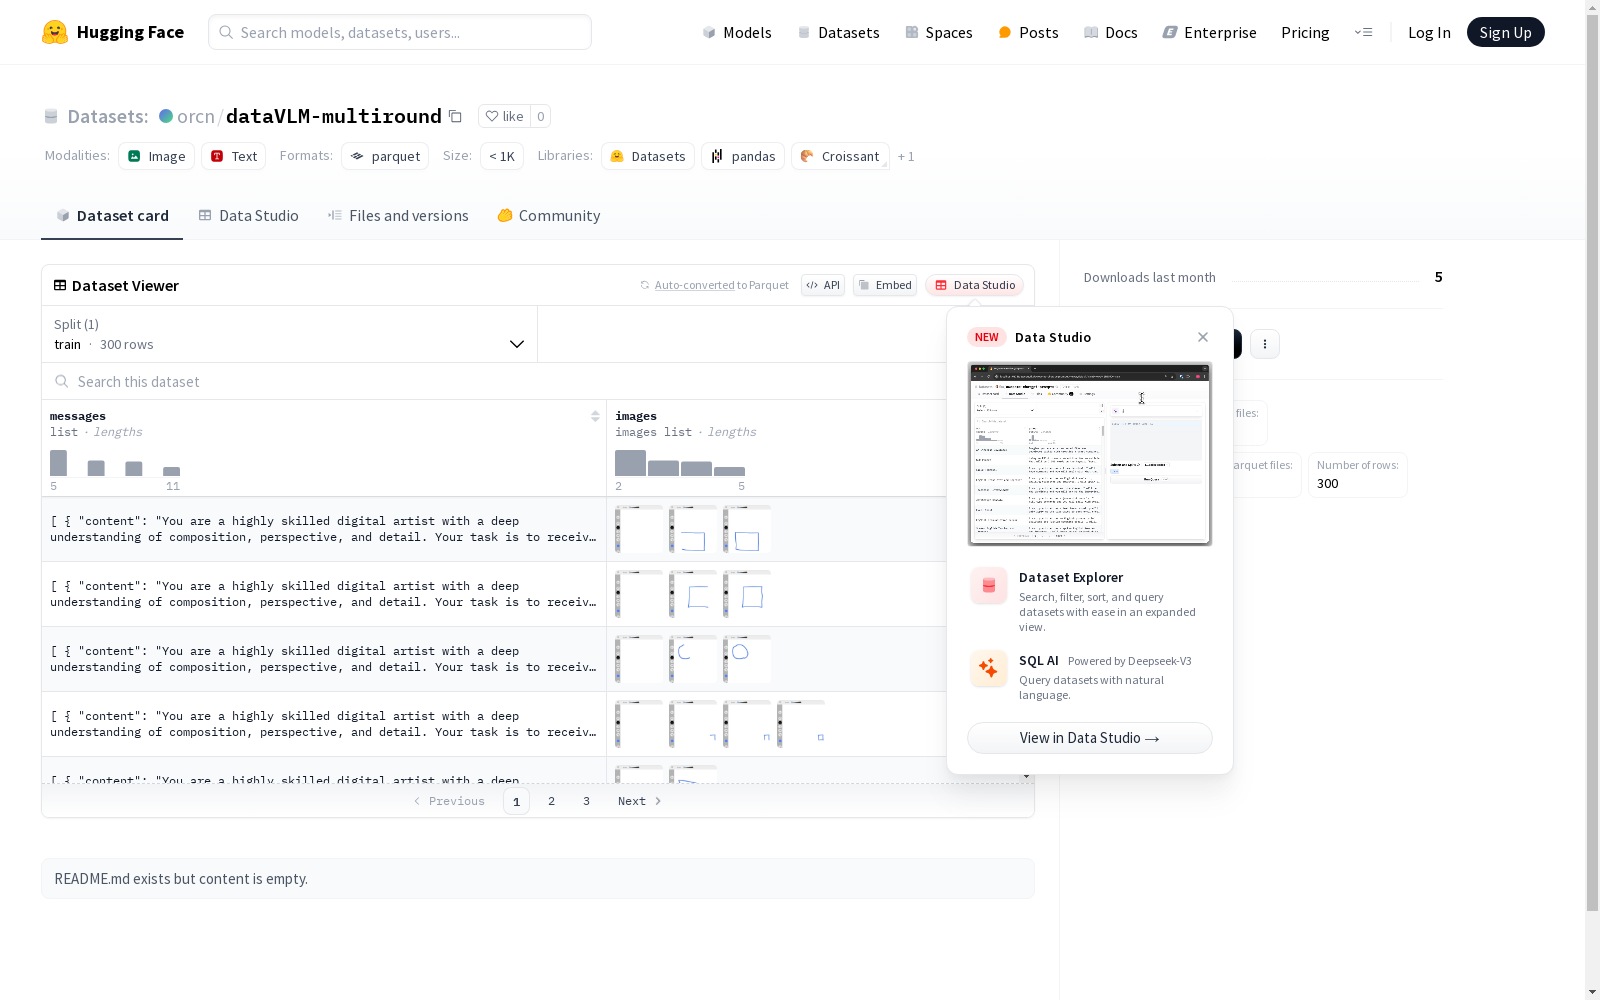
Task: Click the Next page button
Action: [x=640, y=801]
